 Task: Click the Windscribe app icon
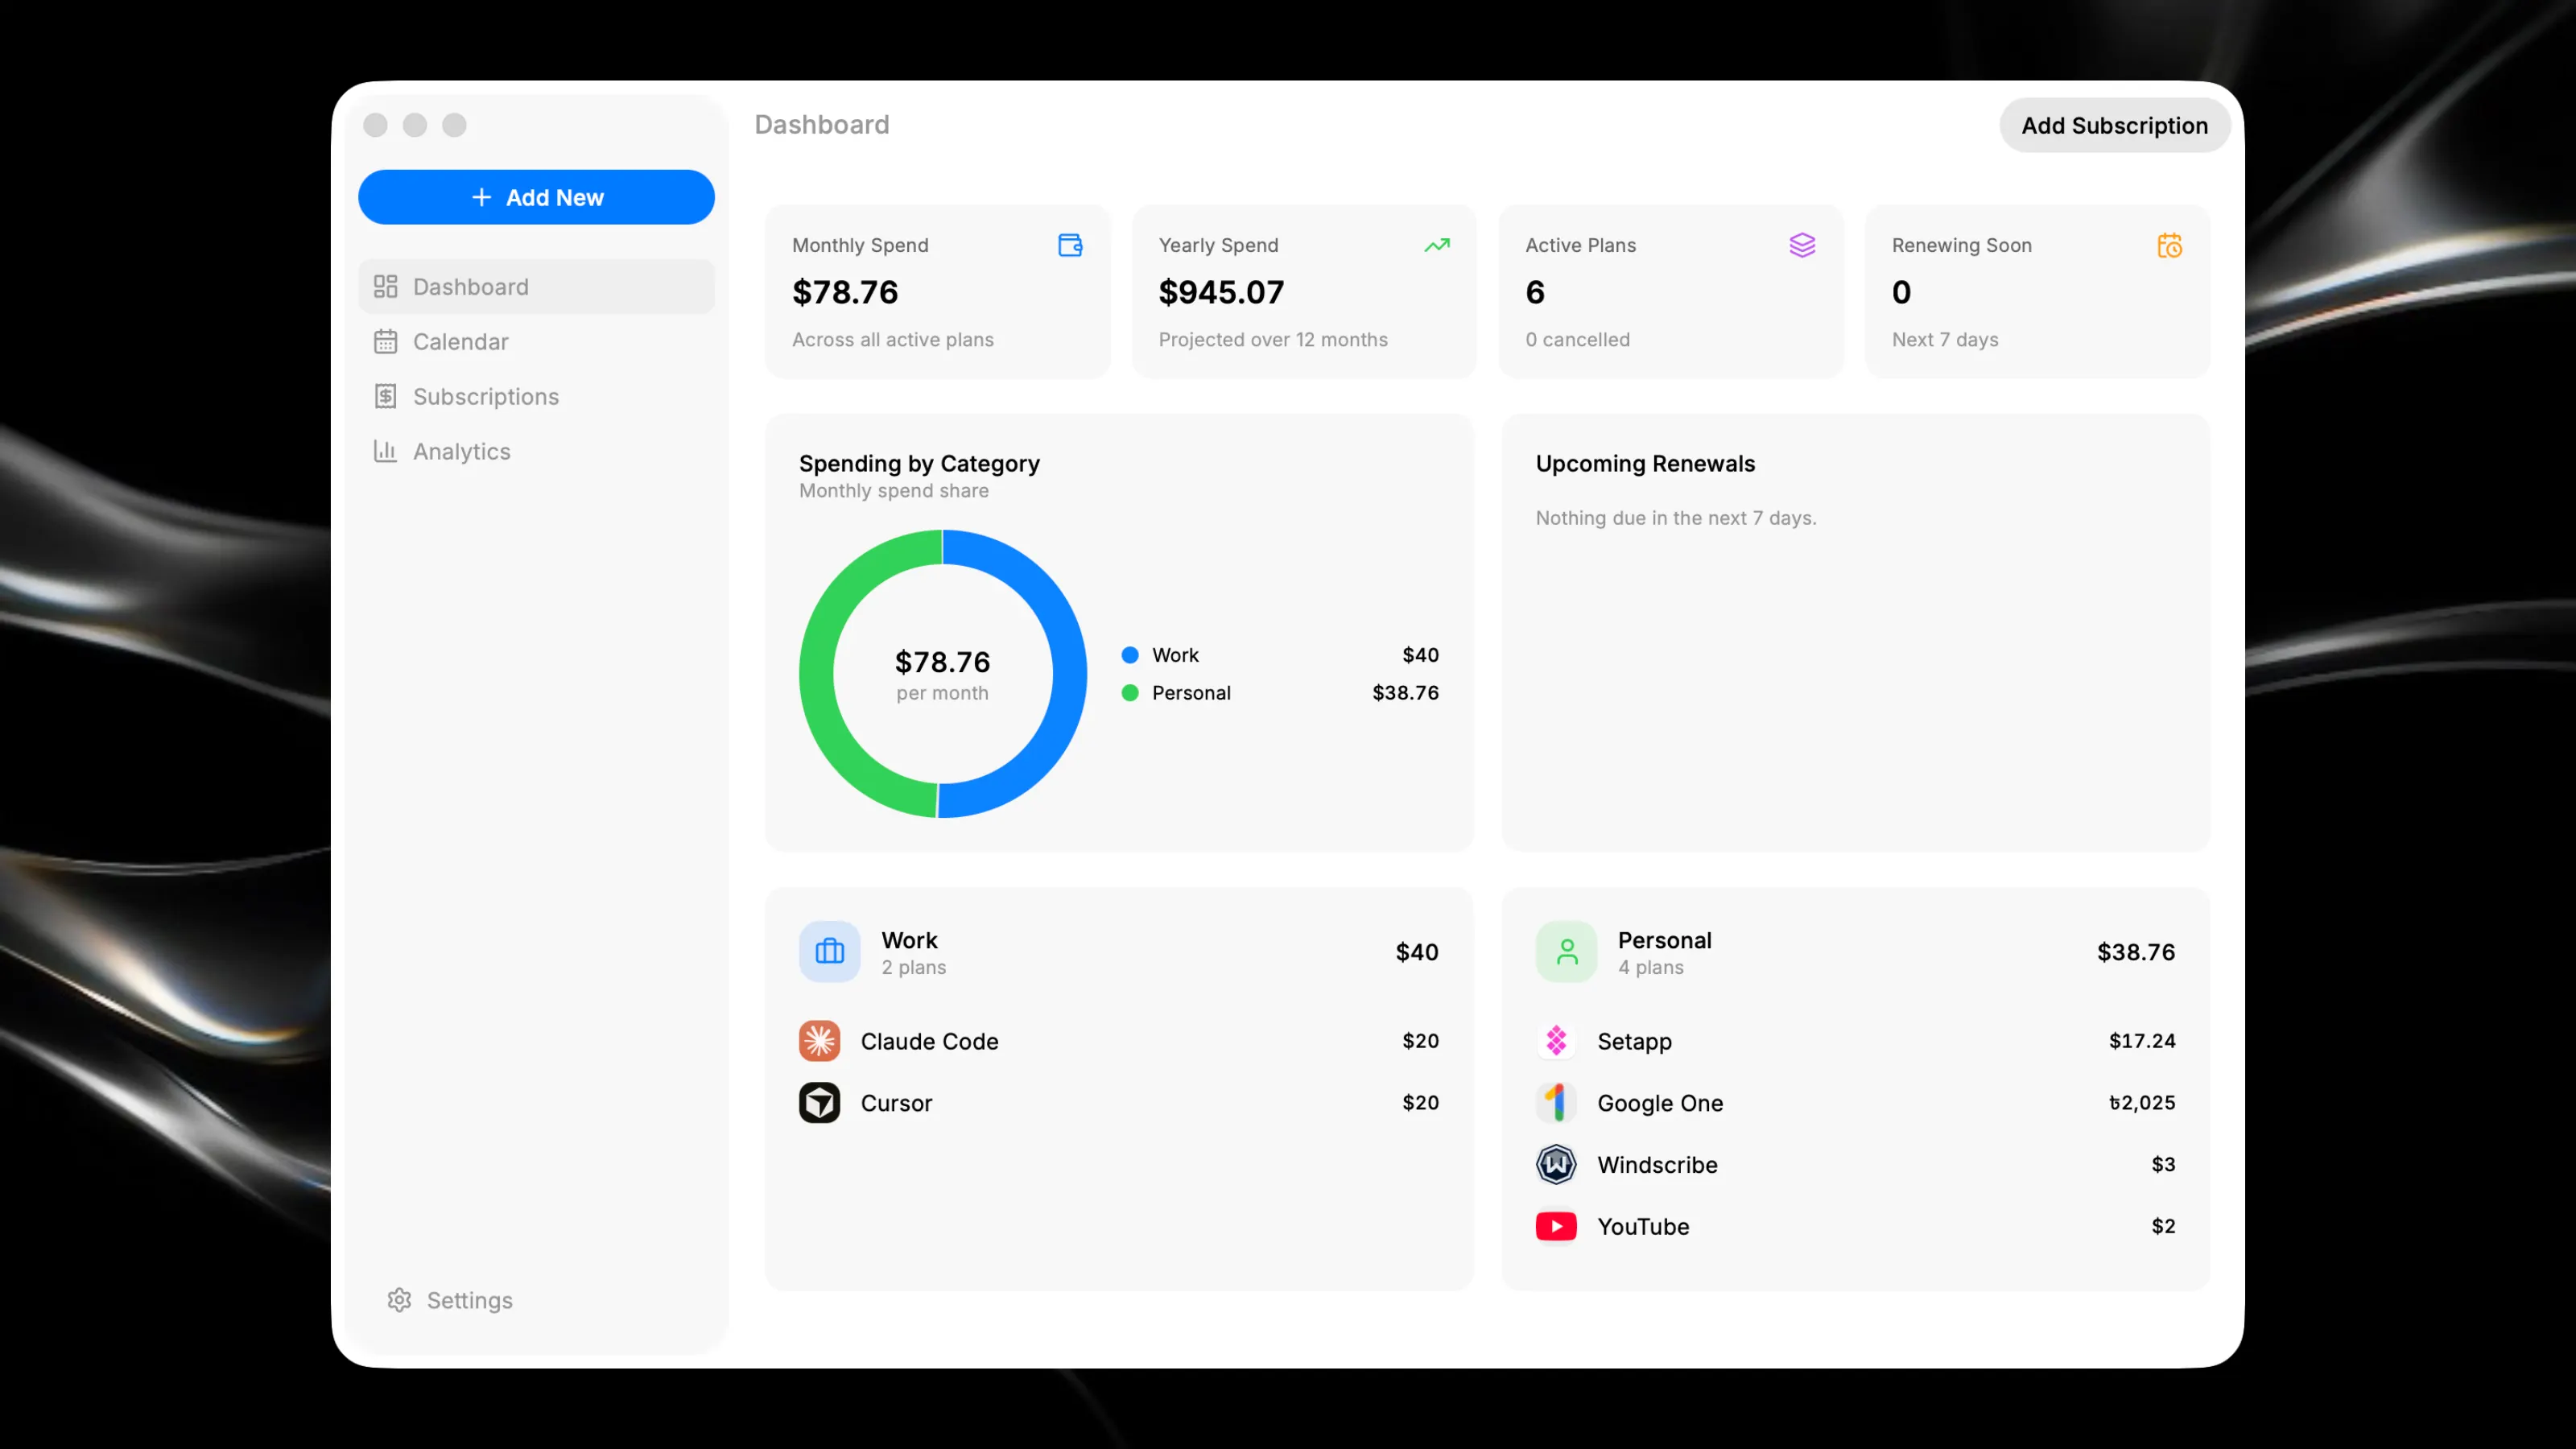[x=1557, y=1165]
